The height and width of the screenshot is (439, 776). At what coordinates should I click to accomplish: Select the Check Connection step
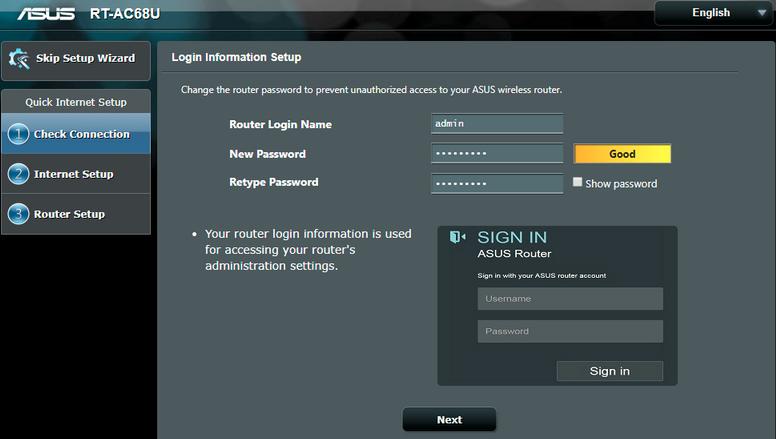[76, 134]
